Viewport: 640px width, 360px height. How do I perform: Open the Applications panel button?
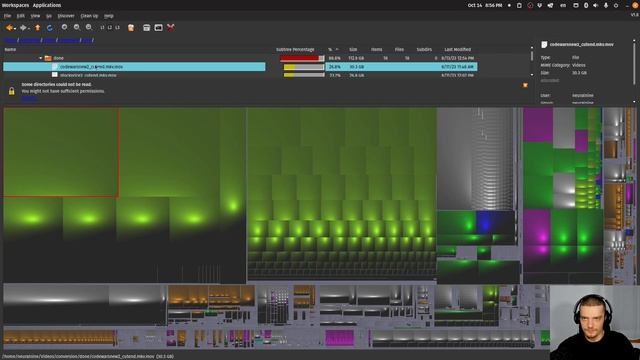tap(47, 5)
